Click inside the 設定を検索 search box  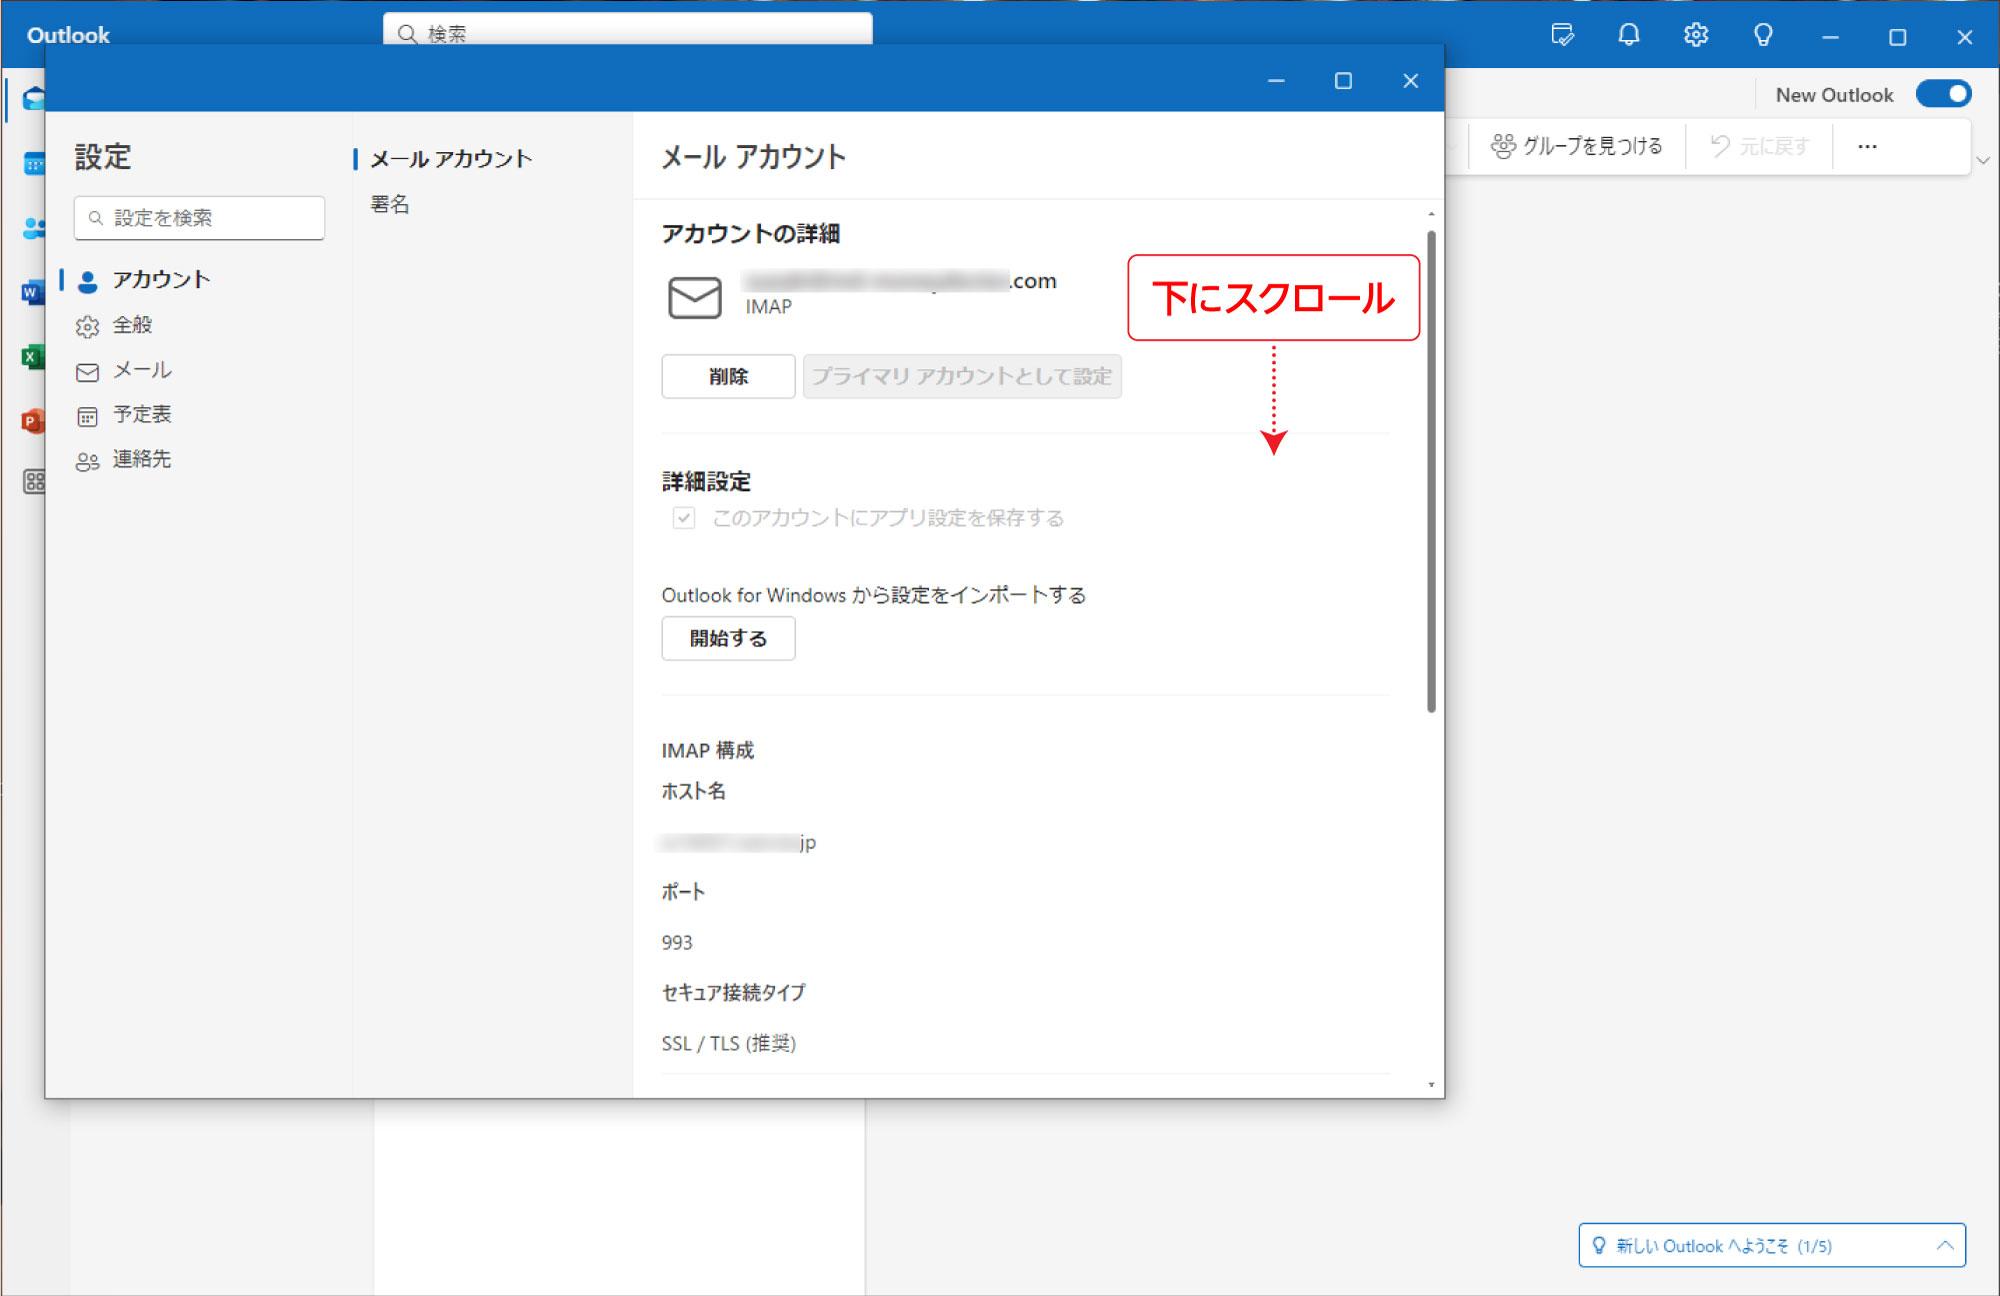(198, 218)
